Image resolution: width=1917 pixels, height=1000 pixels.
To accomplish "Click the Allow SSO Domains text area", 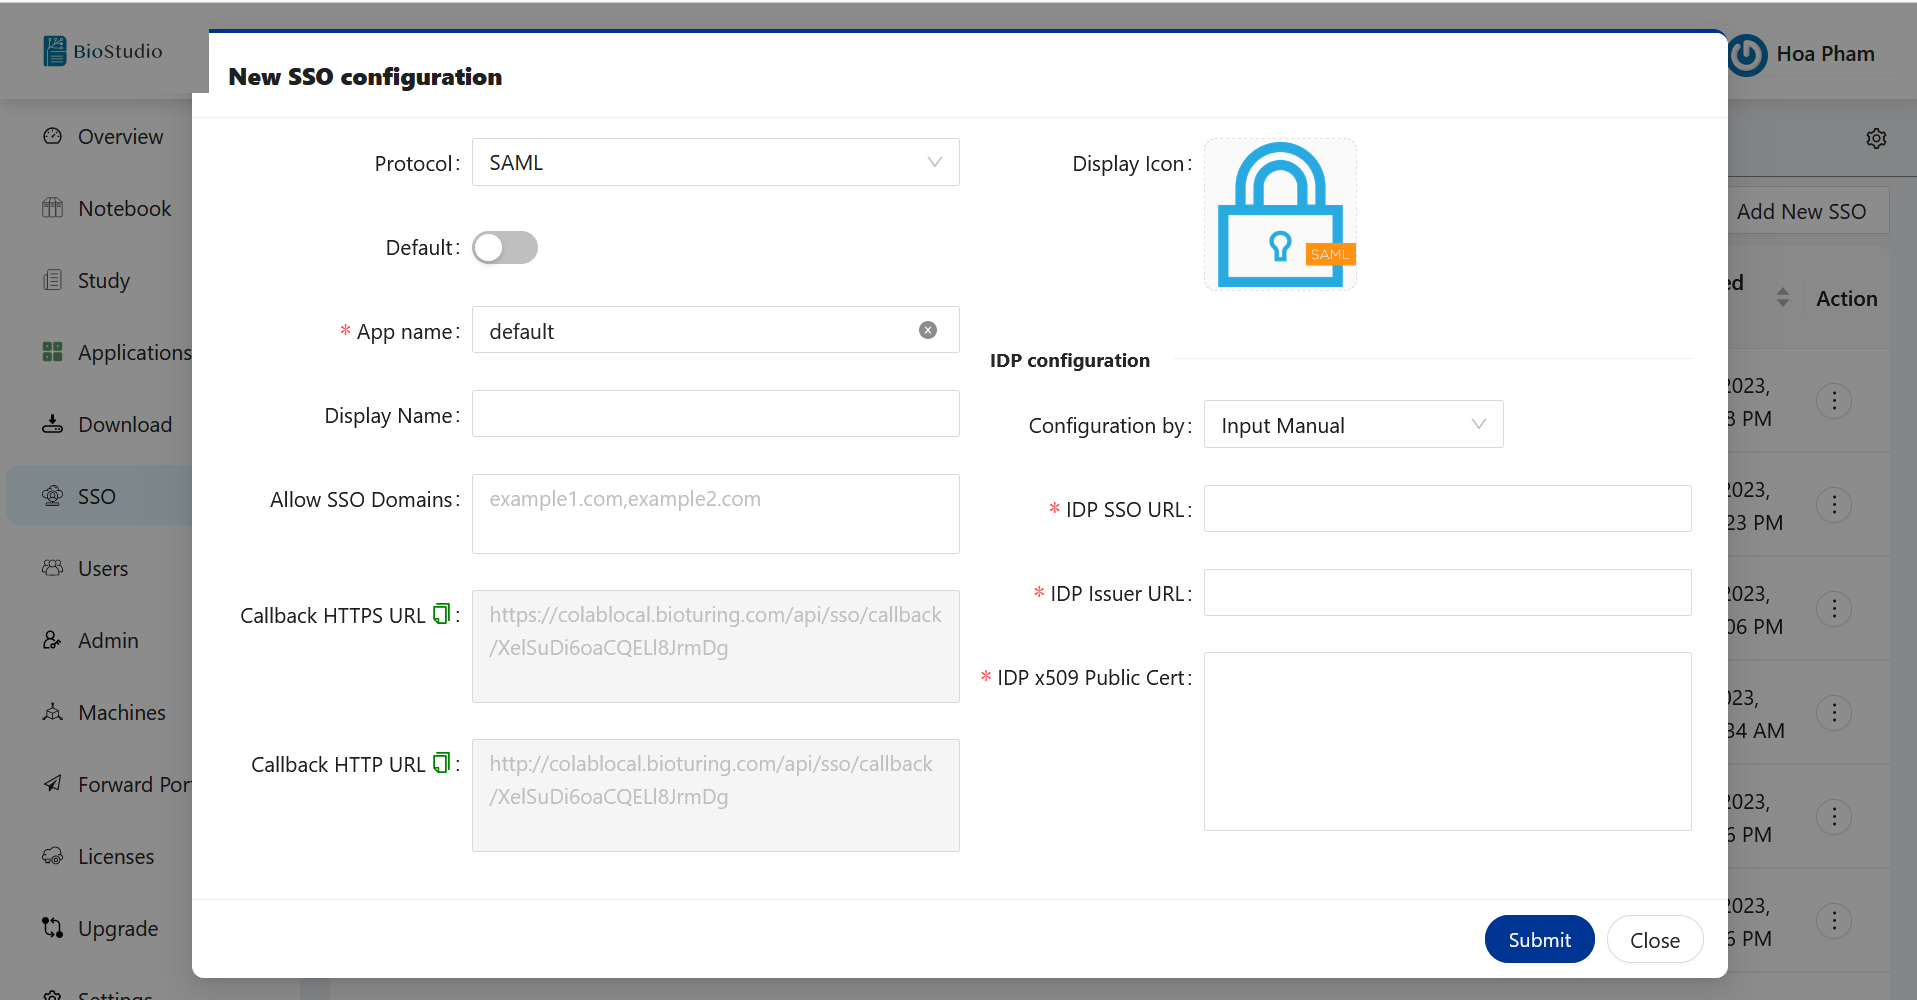I will [715, 514].
